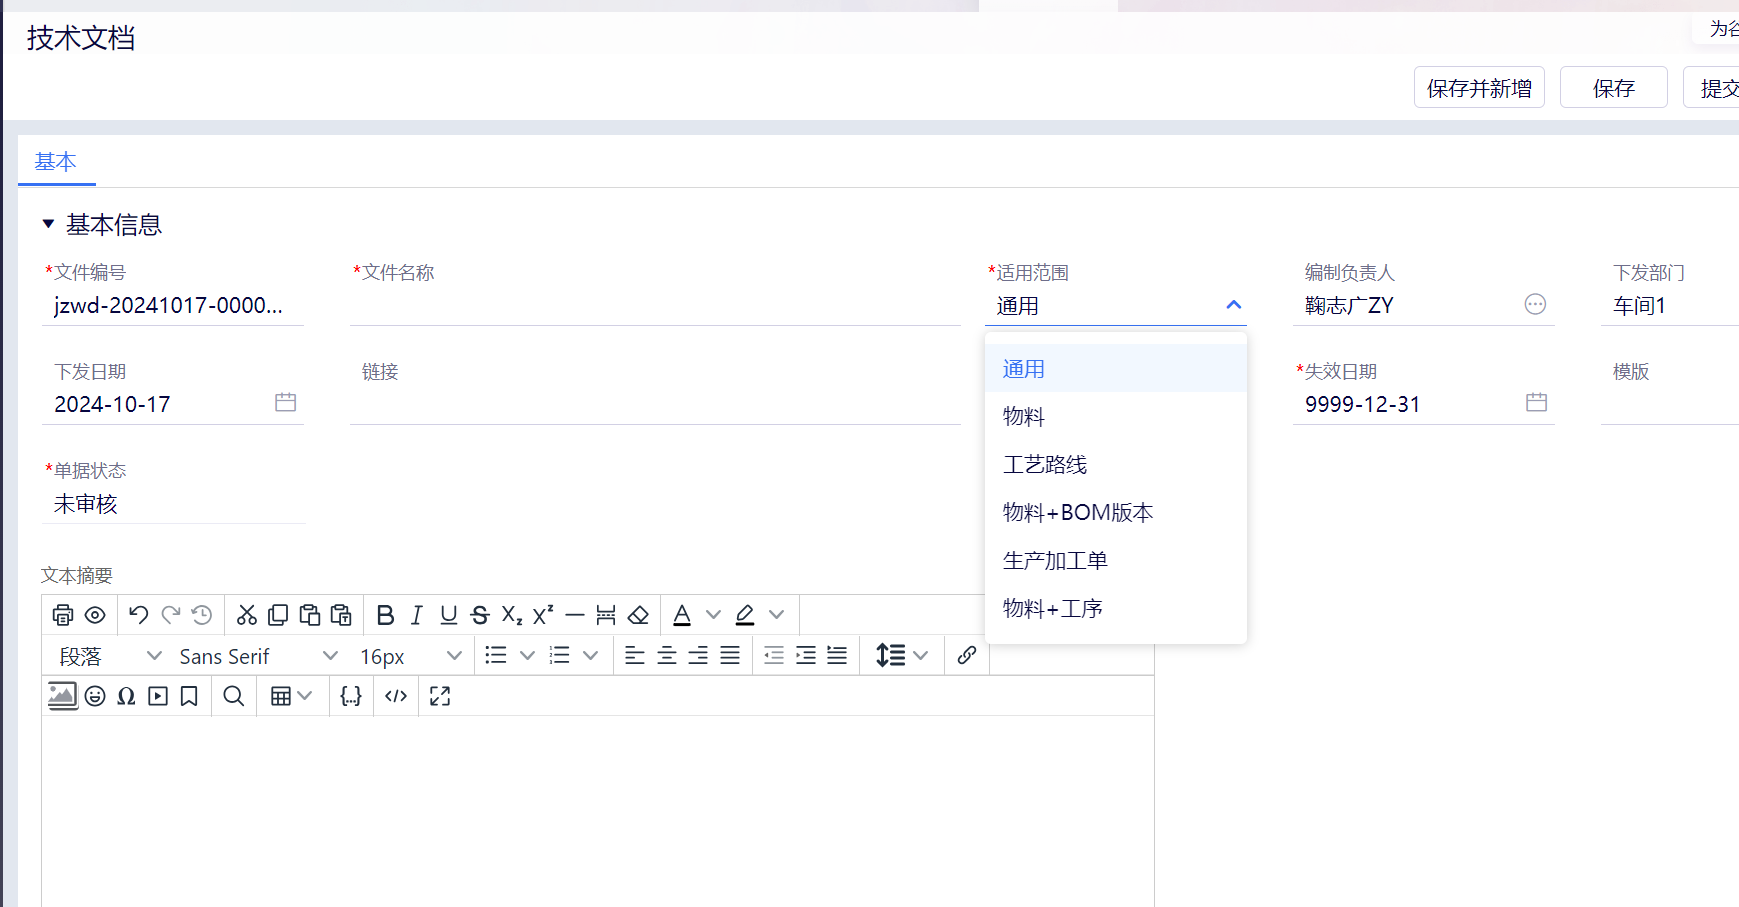Select 通用 in the dropdown list
The height and width of the screenshot is (907, 1739).
(1116, 368)
